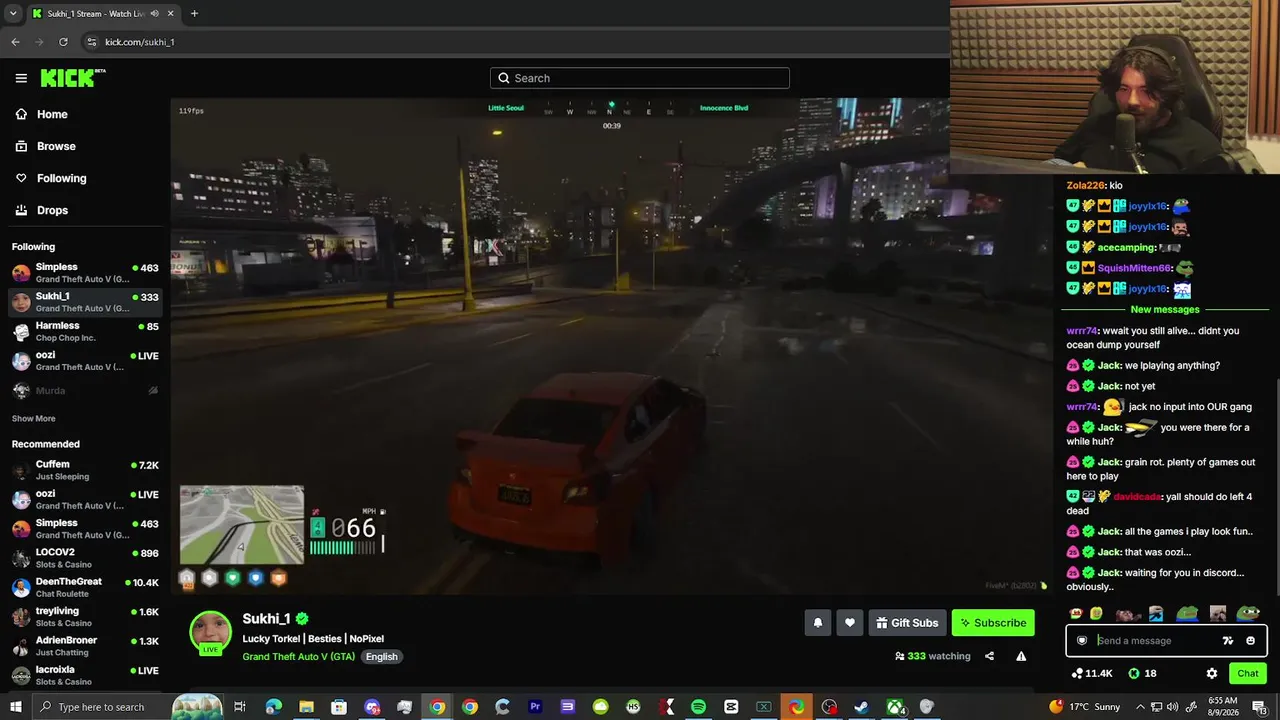This screenshot has width=1280, height=720.
Task: Click the chat identity badge icon
Action: [x=1082, y=641]
